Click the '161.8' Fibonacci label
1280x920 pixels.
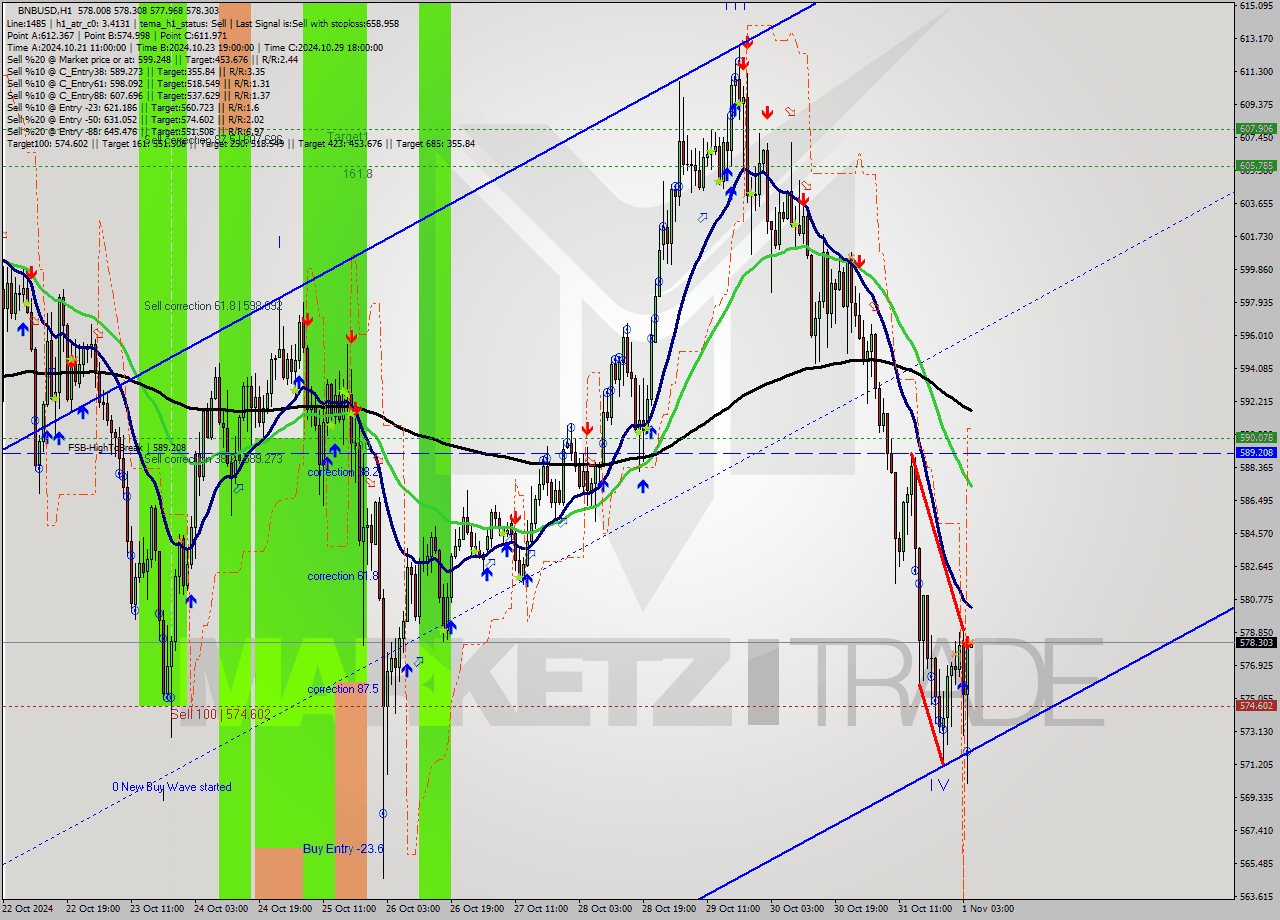click(357, 173)
